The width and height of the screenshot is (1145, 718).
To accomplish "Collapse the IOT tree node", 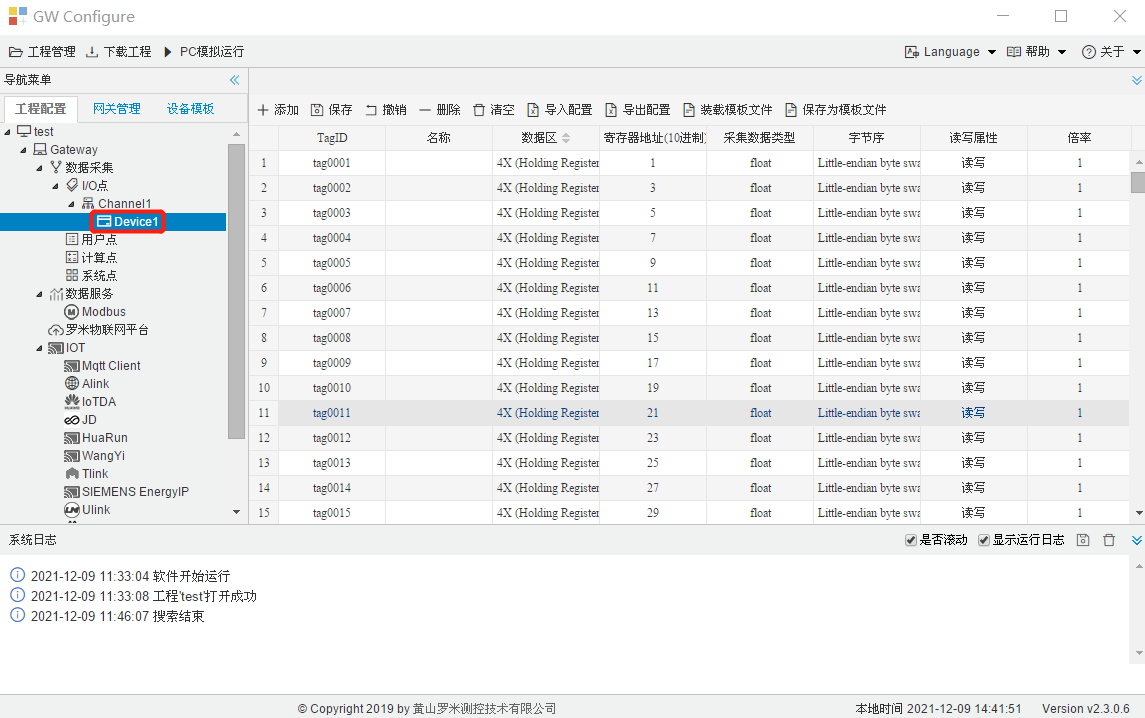I will tap(39, 348).
